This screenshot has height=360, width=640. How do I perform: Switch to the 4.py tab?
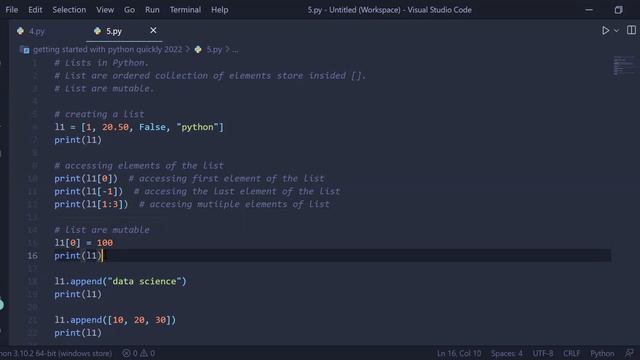click(37, 31)
